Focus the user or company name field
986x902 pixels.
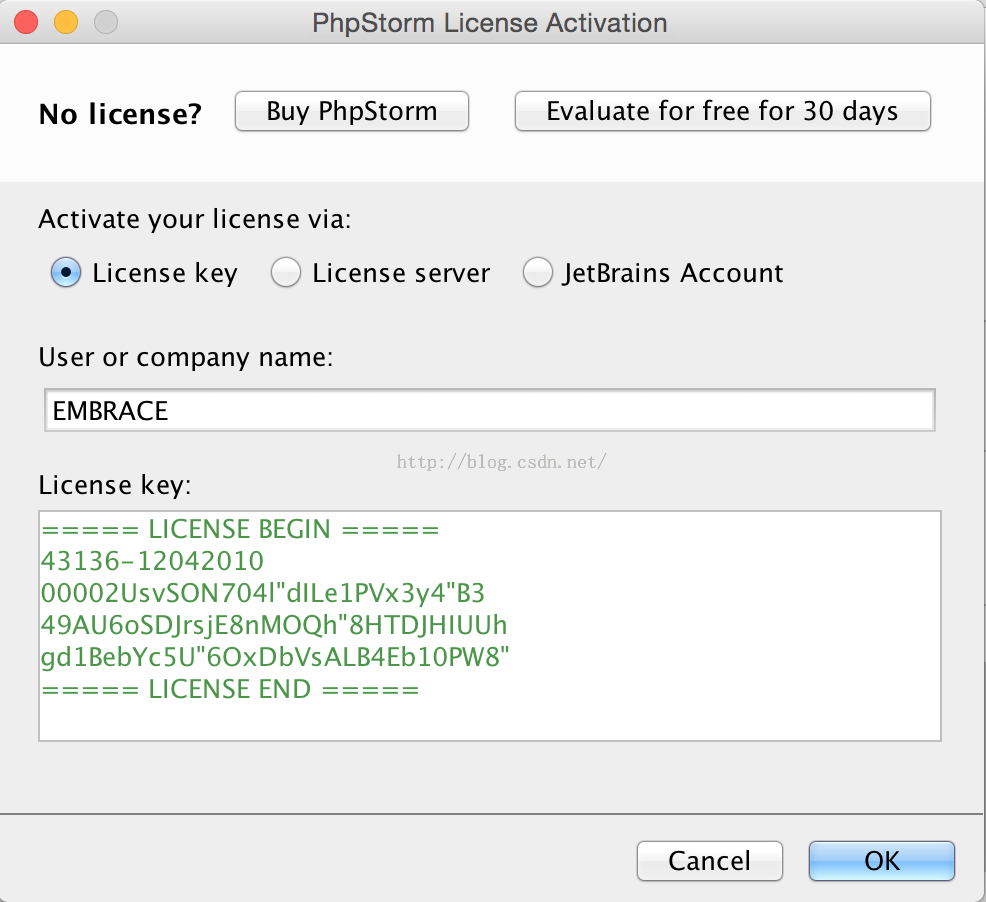pyautogui.click(x=489, y=411)
